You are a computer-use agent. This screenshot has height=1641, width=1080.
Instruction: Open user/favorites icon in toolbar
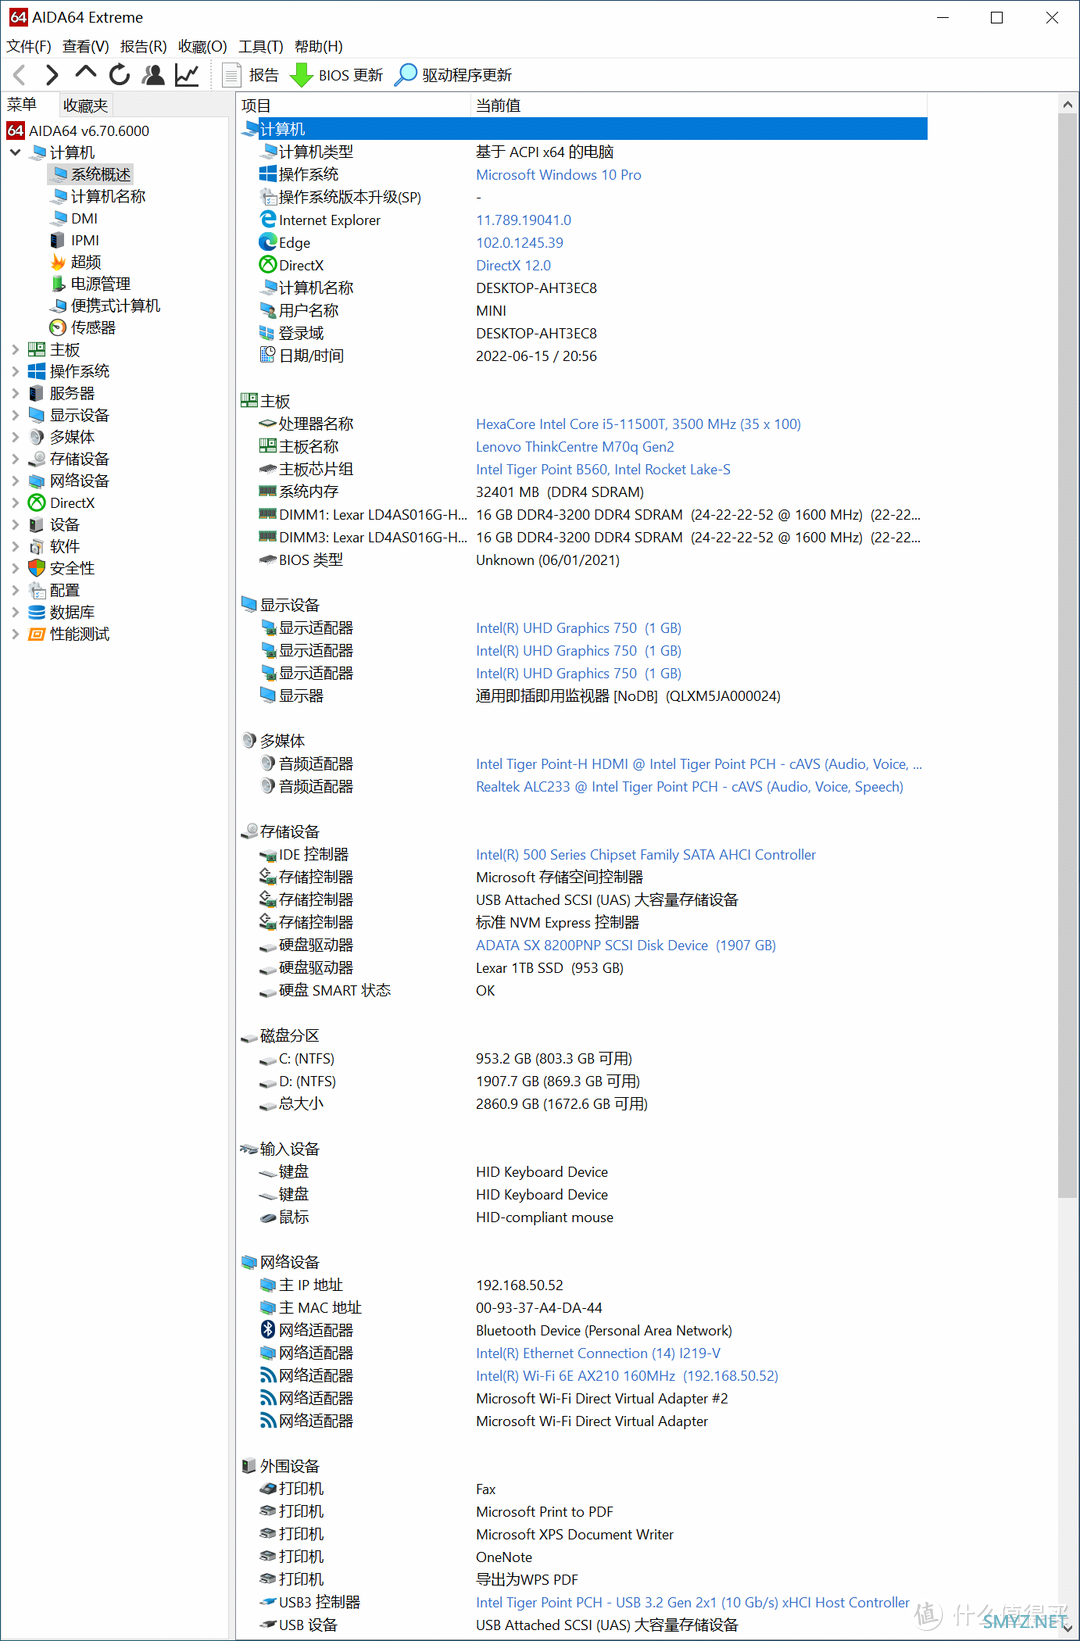(x=153, y=74)
